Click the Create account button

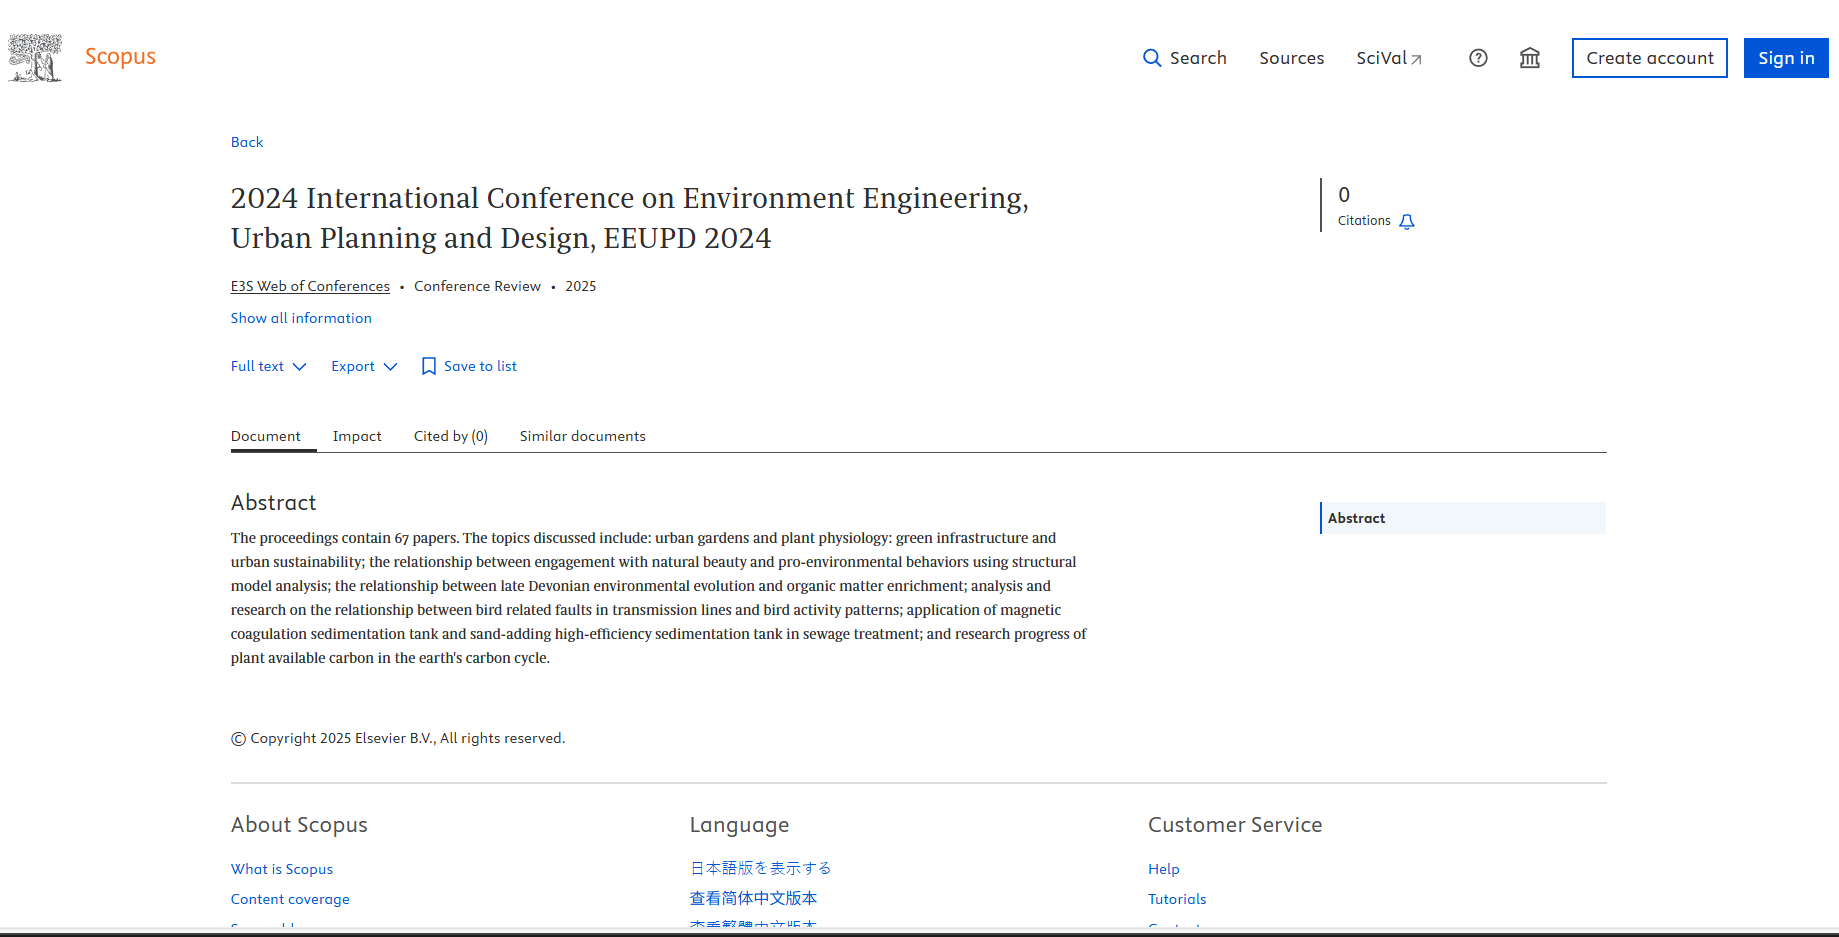point(1649,58)
